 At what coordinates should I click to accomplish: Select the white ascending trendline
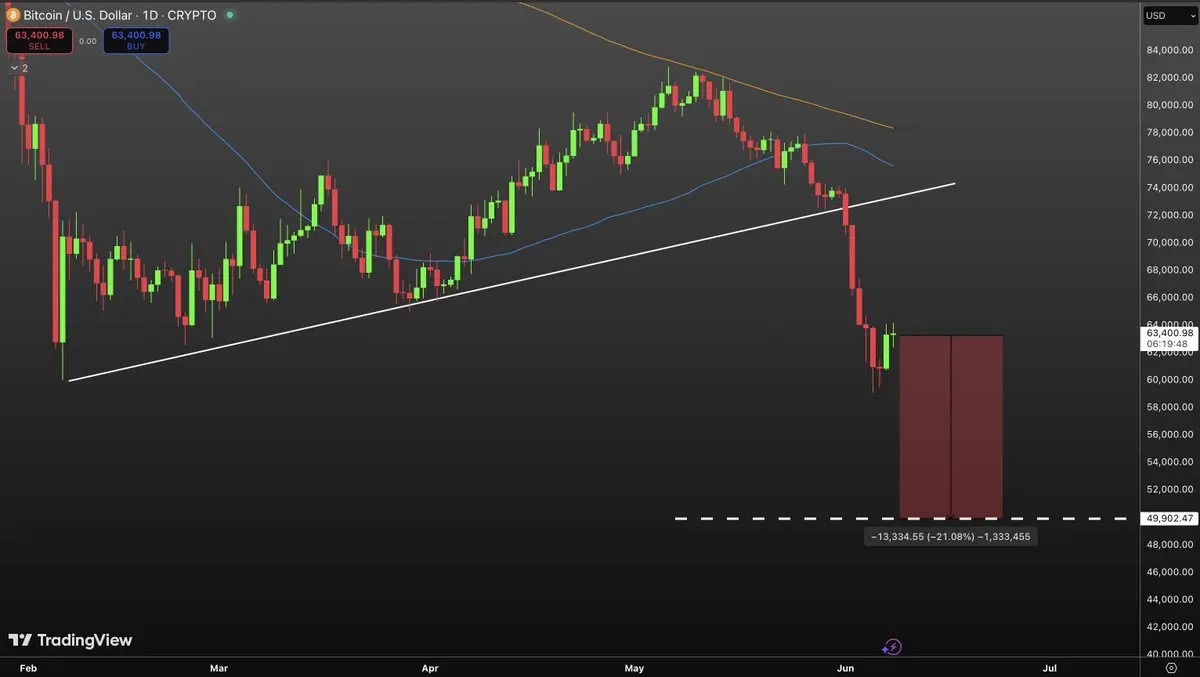tap(510, 282)
